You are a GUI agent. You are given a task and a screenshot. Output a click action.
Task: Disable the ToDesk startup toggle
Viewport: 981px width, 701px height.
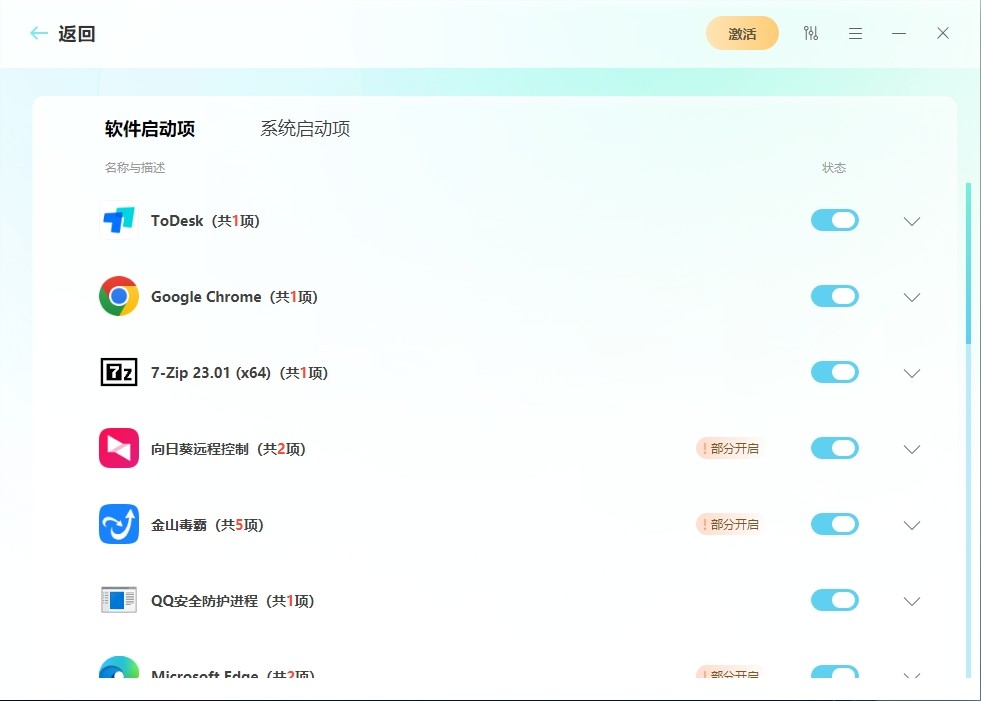tap(835, 220)
